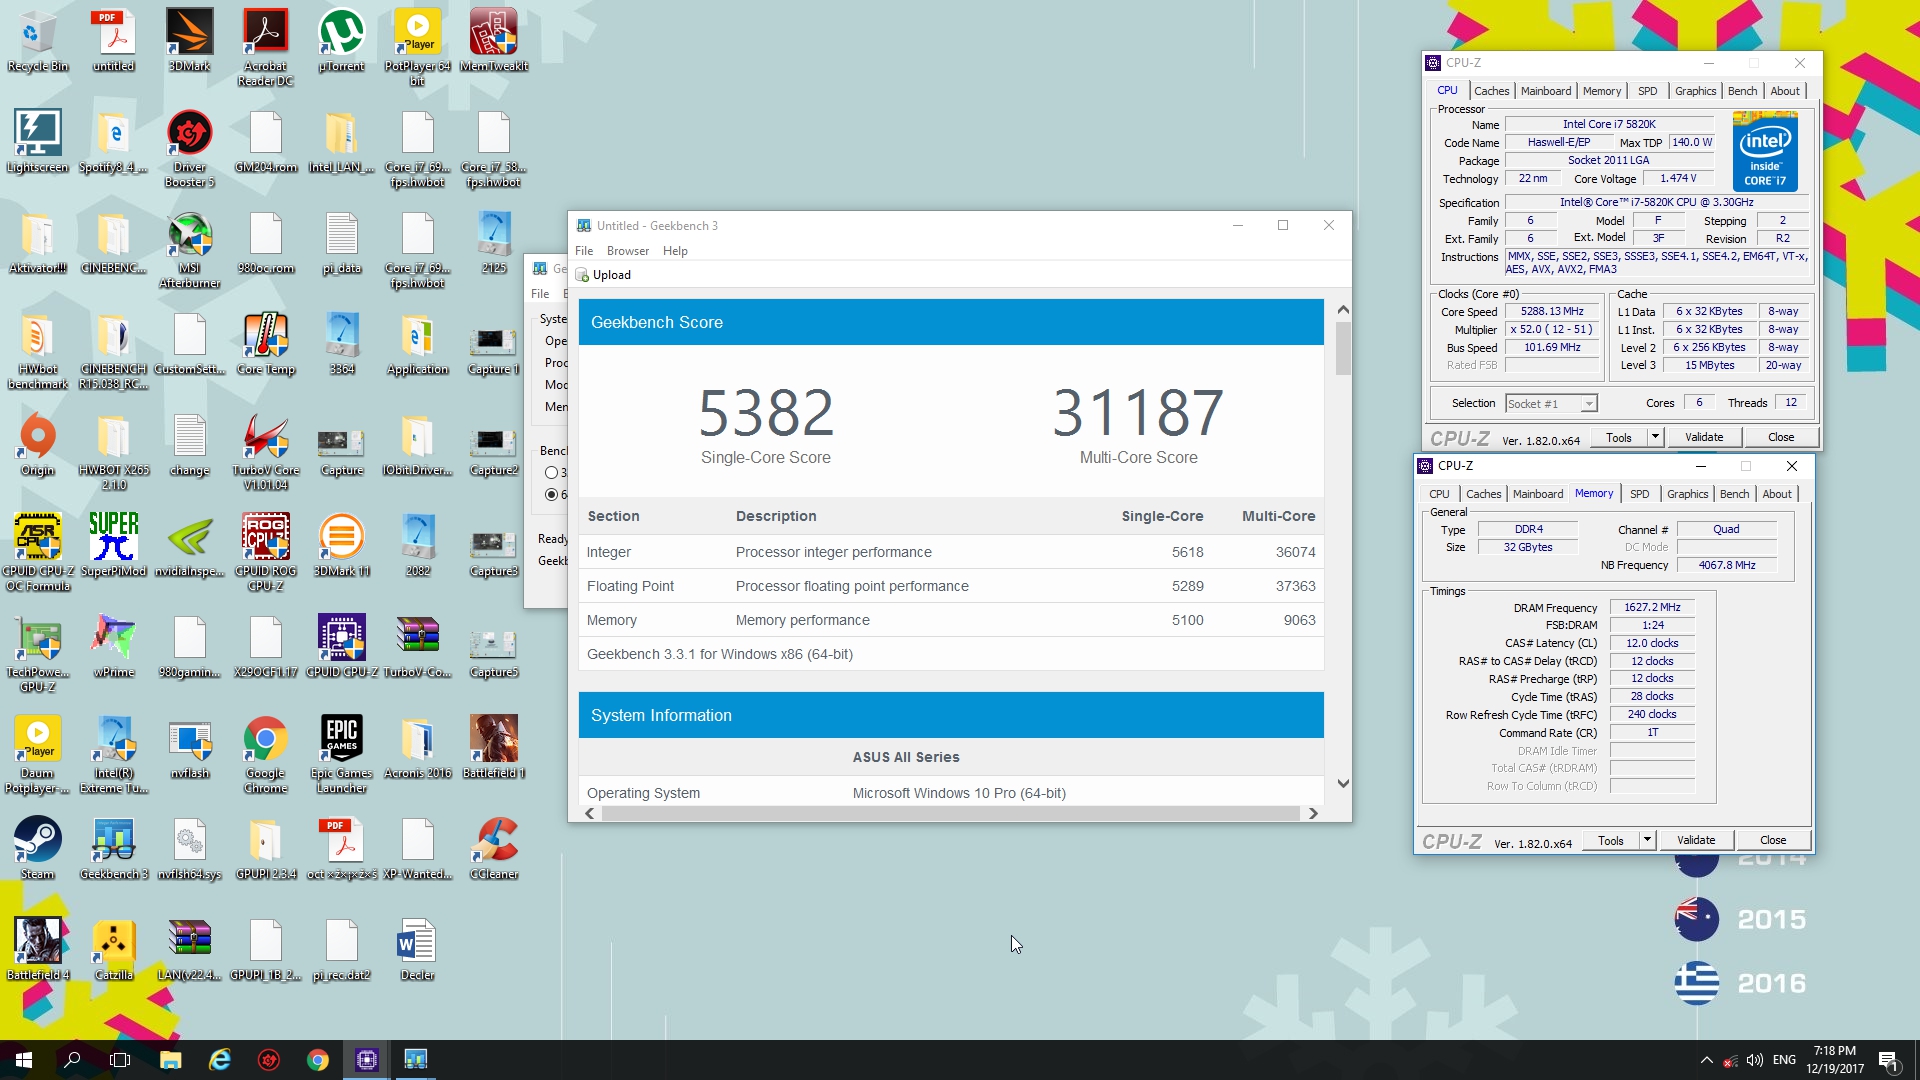Launch CCleaner desktop shortcut
Screen dimensions: 1920x1080
(x=493, y=849)
